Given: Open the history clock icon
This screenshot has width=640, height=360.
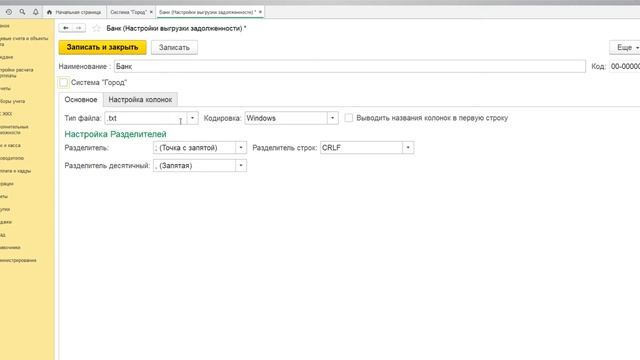Looking at the screenshot, I should (9, 12).
